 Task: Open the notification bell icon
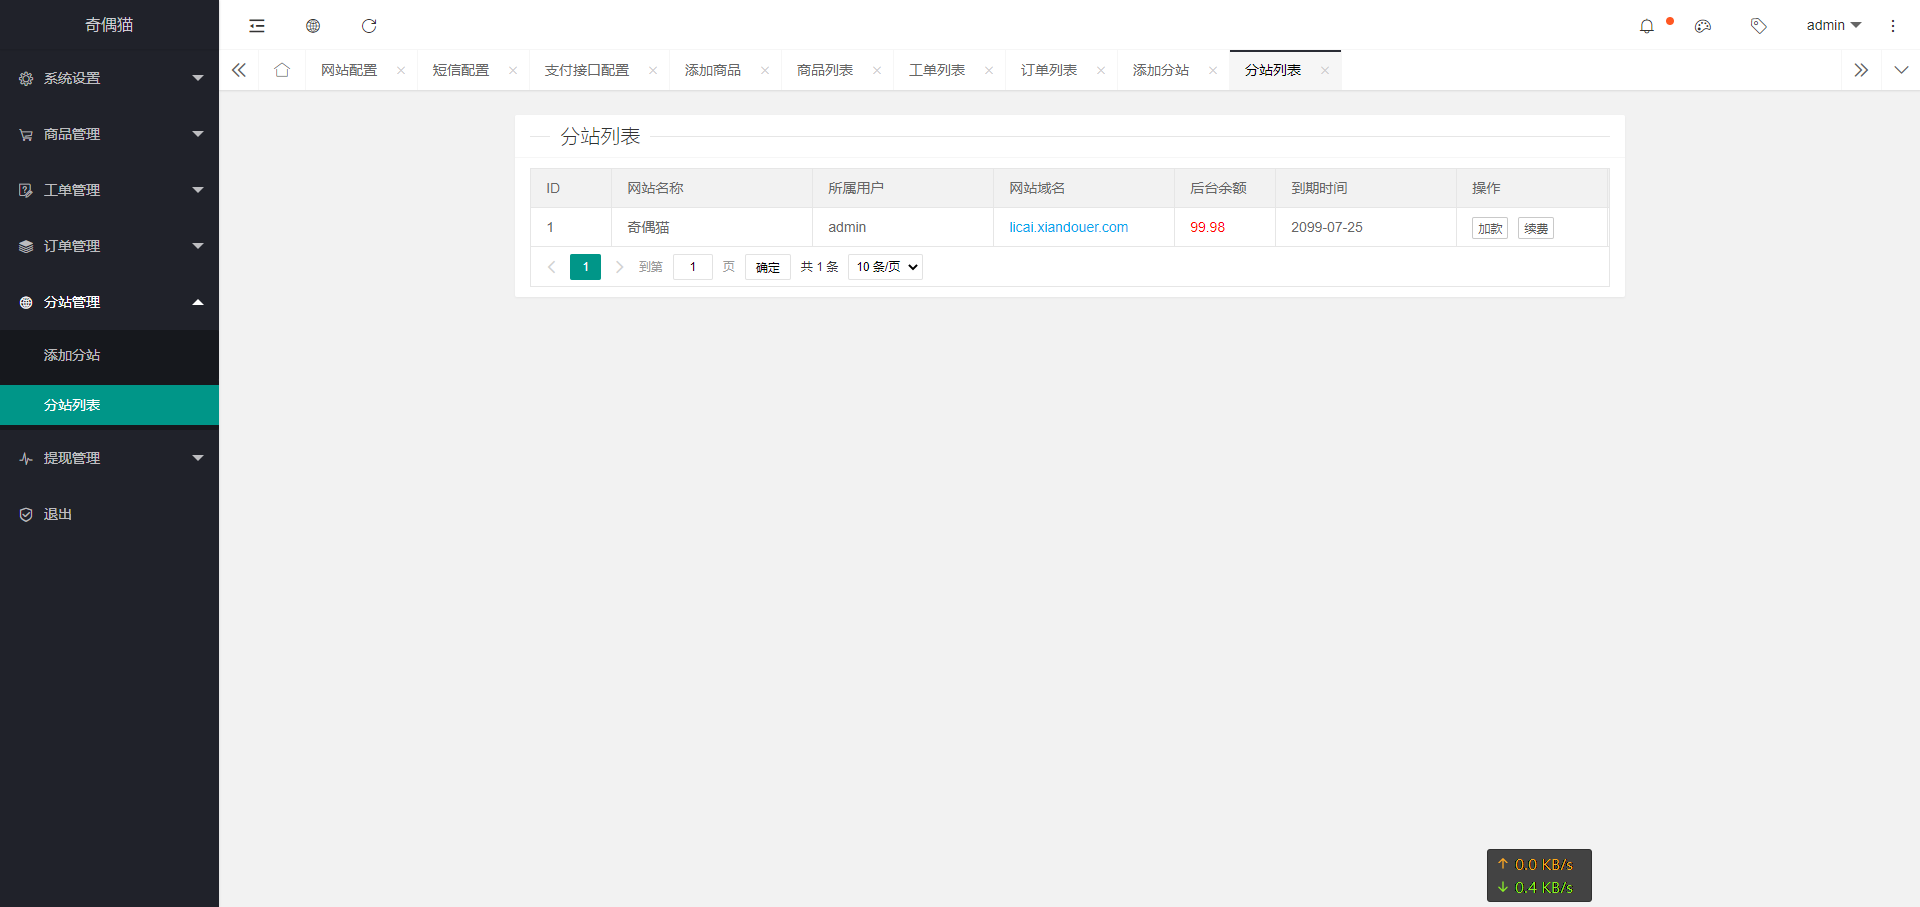coord(1647,26)
